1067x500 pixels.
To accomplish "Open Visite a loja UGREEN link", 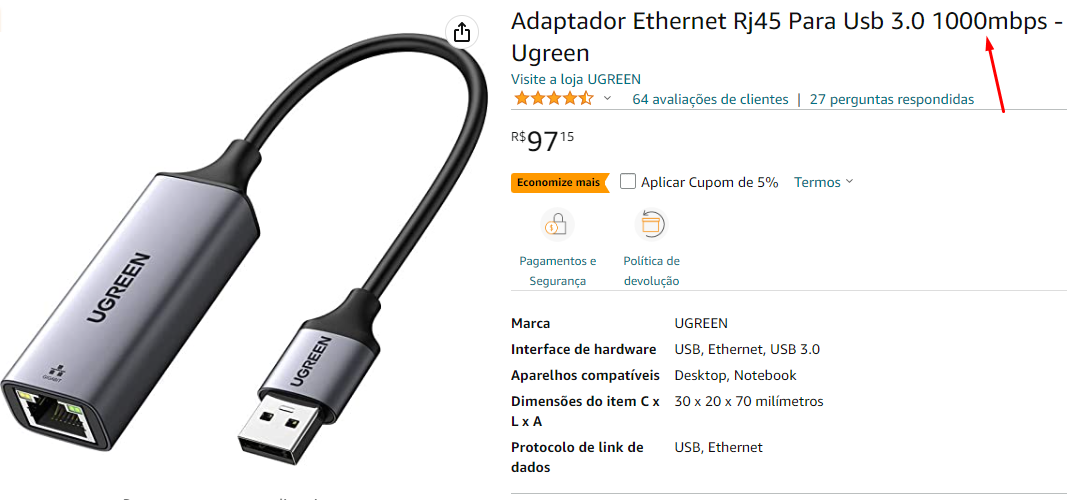I will point(576,79).
